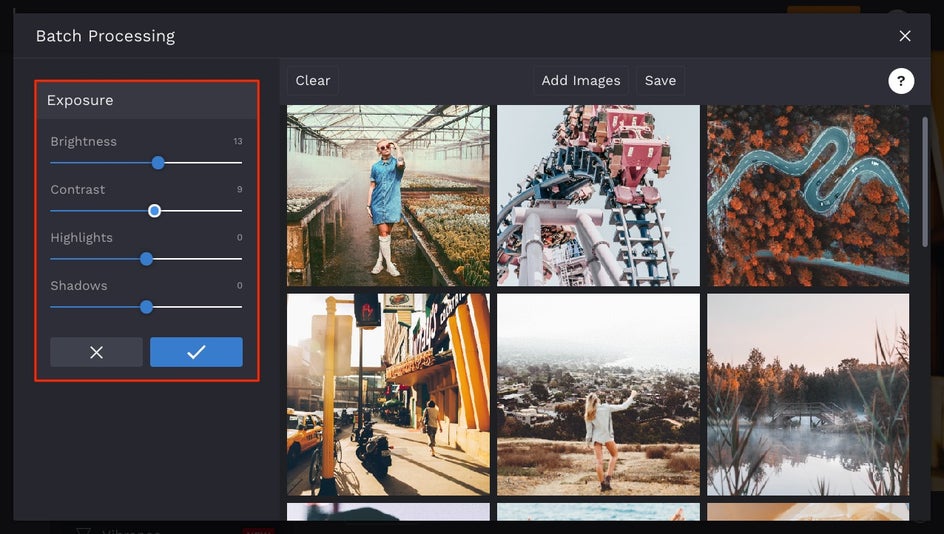Click the Contrast slider handle

154,211
